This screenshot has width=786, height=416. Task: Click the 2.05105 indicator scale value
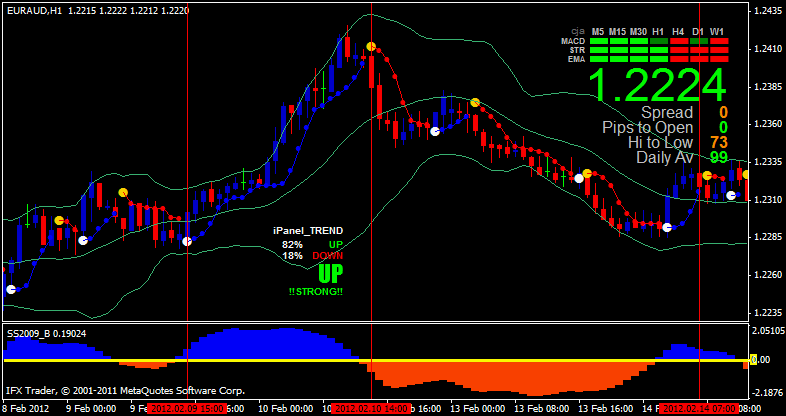(768, 330)
